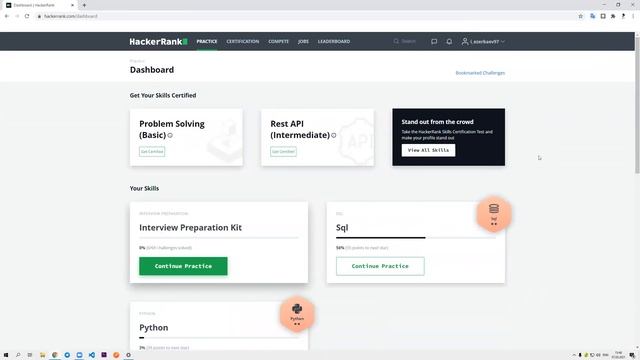Click the Sql progress bar
The width and height of the screenshot is (640, 360).
pyautogui.click(x=416, y=238)
